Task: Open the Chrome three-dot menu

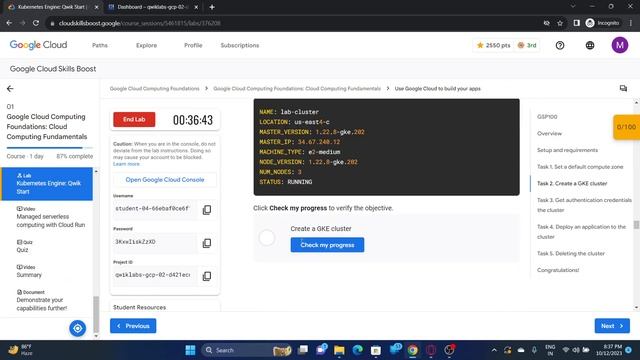Action: click(x=631, y=23)
